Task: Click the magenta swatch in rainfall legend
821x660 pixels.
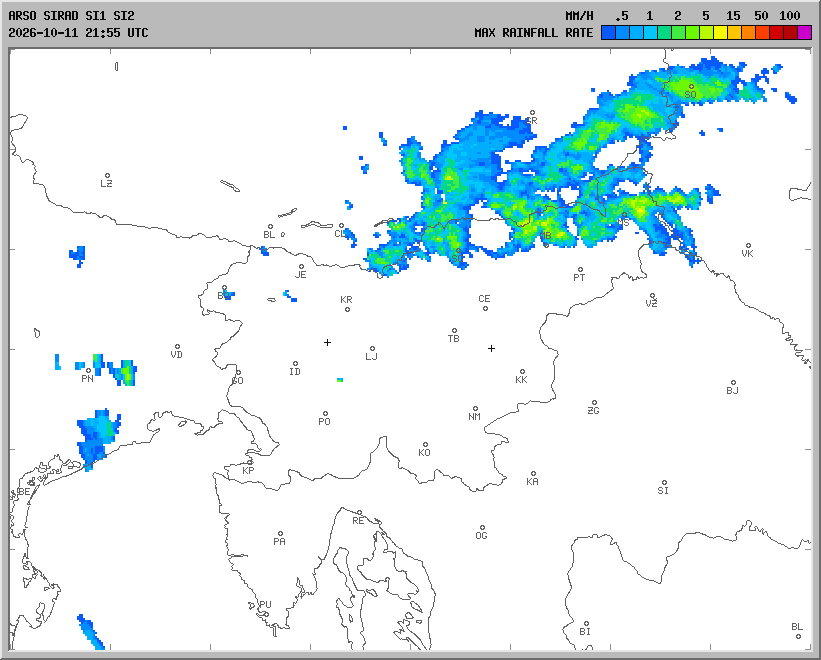Action: [x=804, y=33]
